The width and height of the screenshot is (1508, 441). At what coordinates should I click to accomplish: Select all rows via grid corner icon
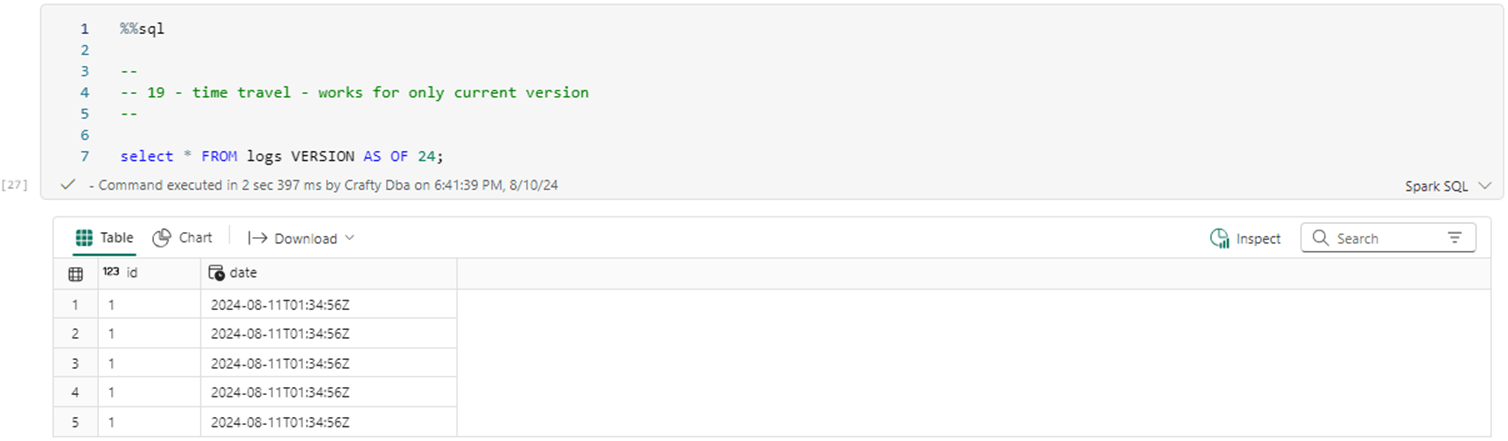coord(75,273)
